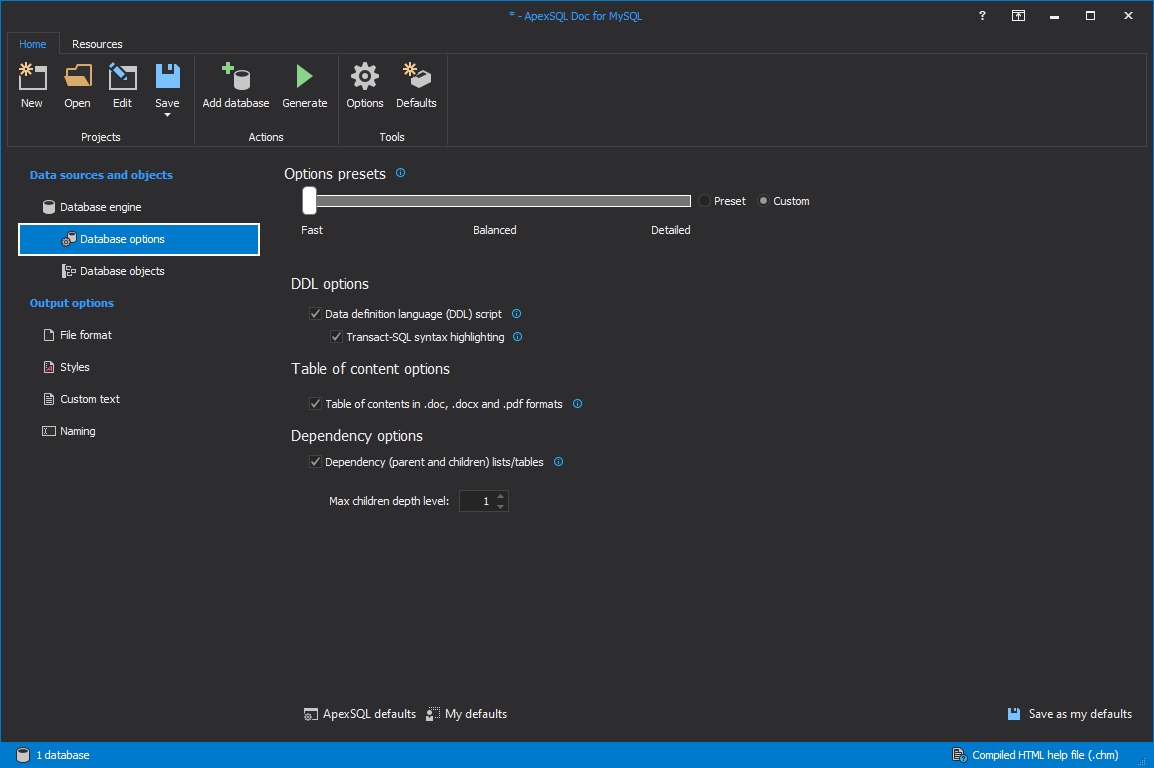Expand the Save dropdown arrow
1154x768 pixels.
pyautogui.click(x=167, y=115)
